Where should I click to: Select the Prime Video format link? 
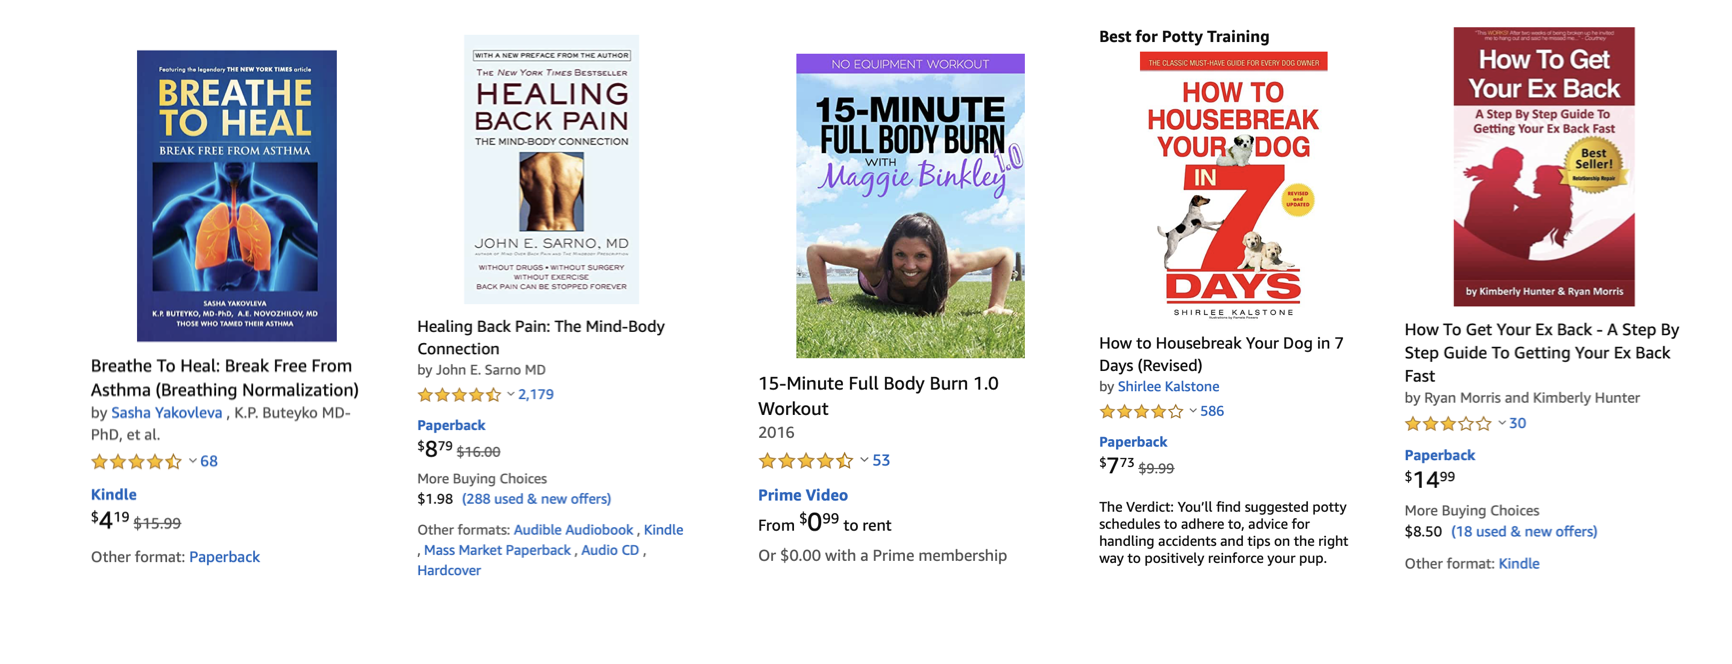(x=803, y=495)
